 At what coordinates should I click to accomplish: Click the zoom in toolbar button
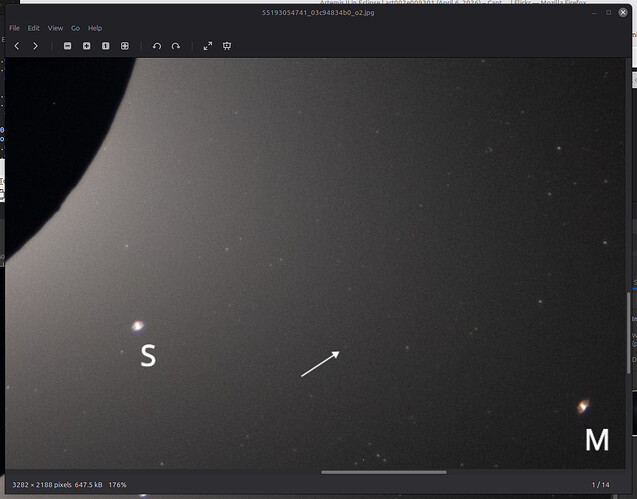(x=87, y=46)
